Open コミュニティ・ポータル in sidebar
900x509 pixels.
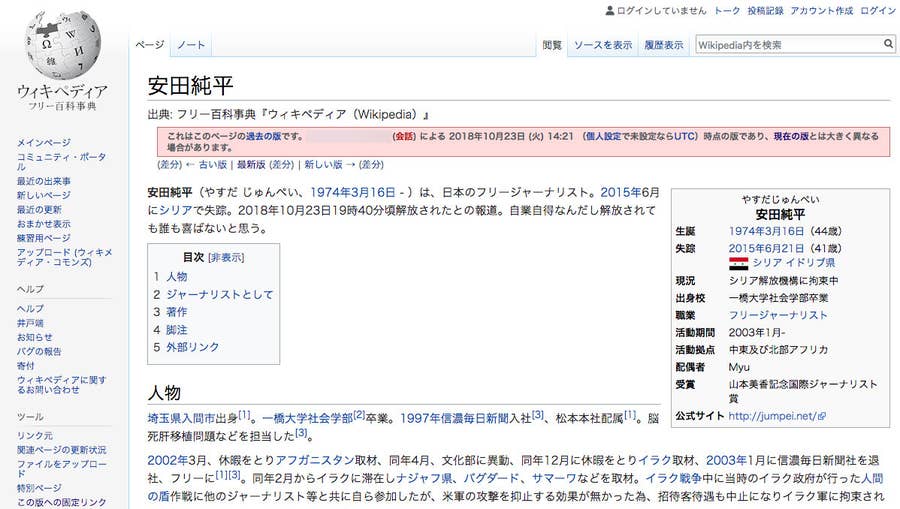pyautogui.click(x=61, y=161)
